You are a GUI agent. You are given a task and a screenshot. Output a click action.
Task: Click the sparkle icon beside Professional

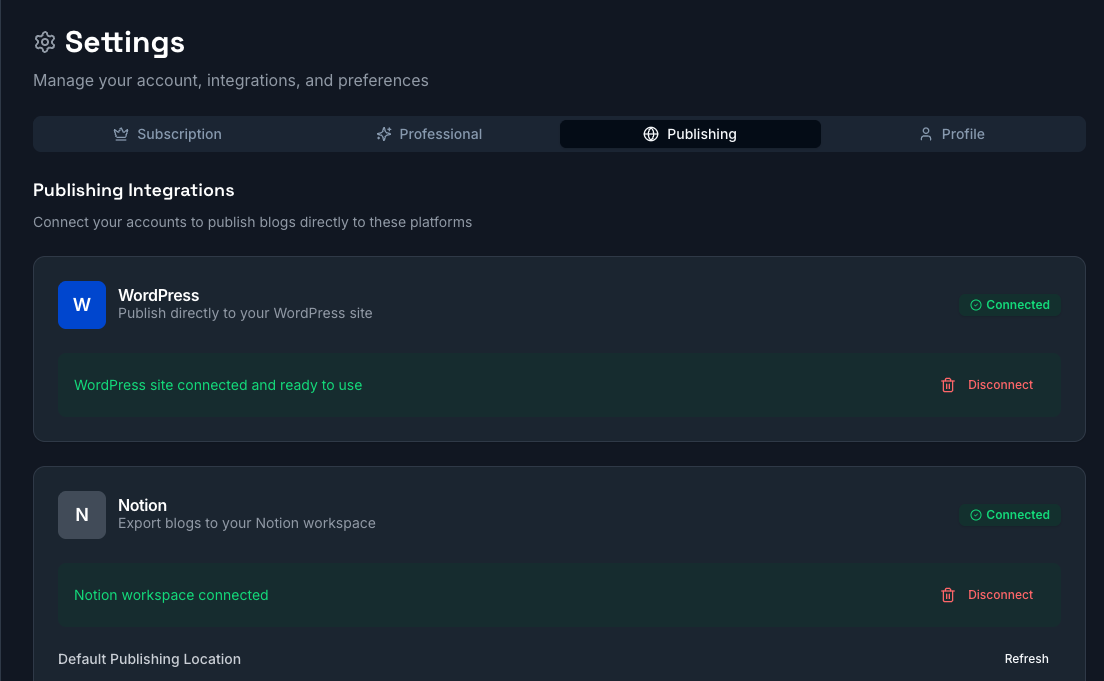tap(384, 134)
